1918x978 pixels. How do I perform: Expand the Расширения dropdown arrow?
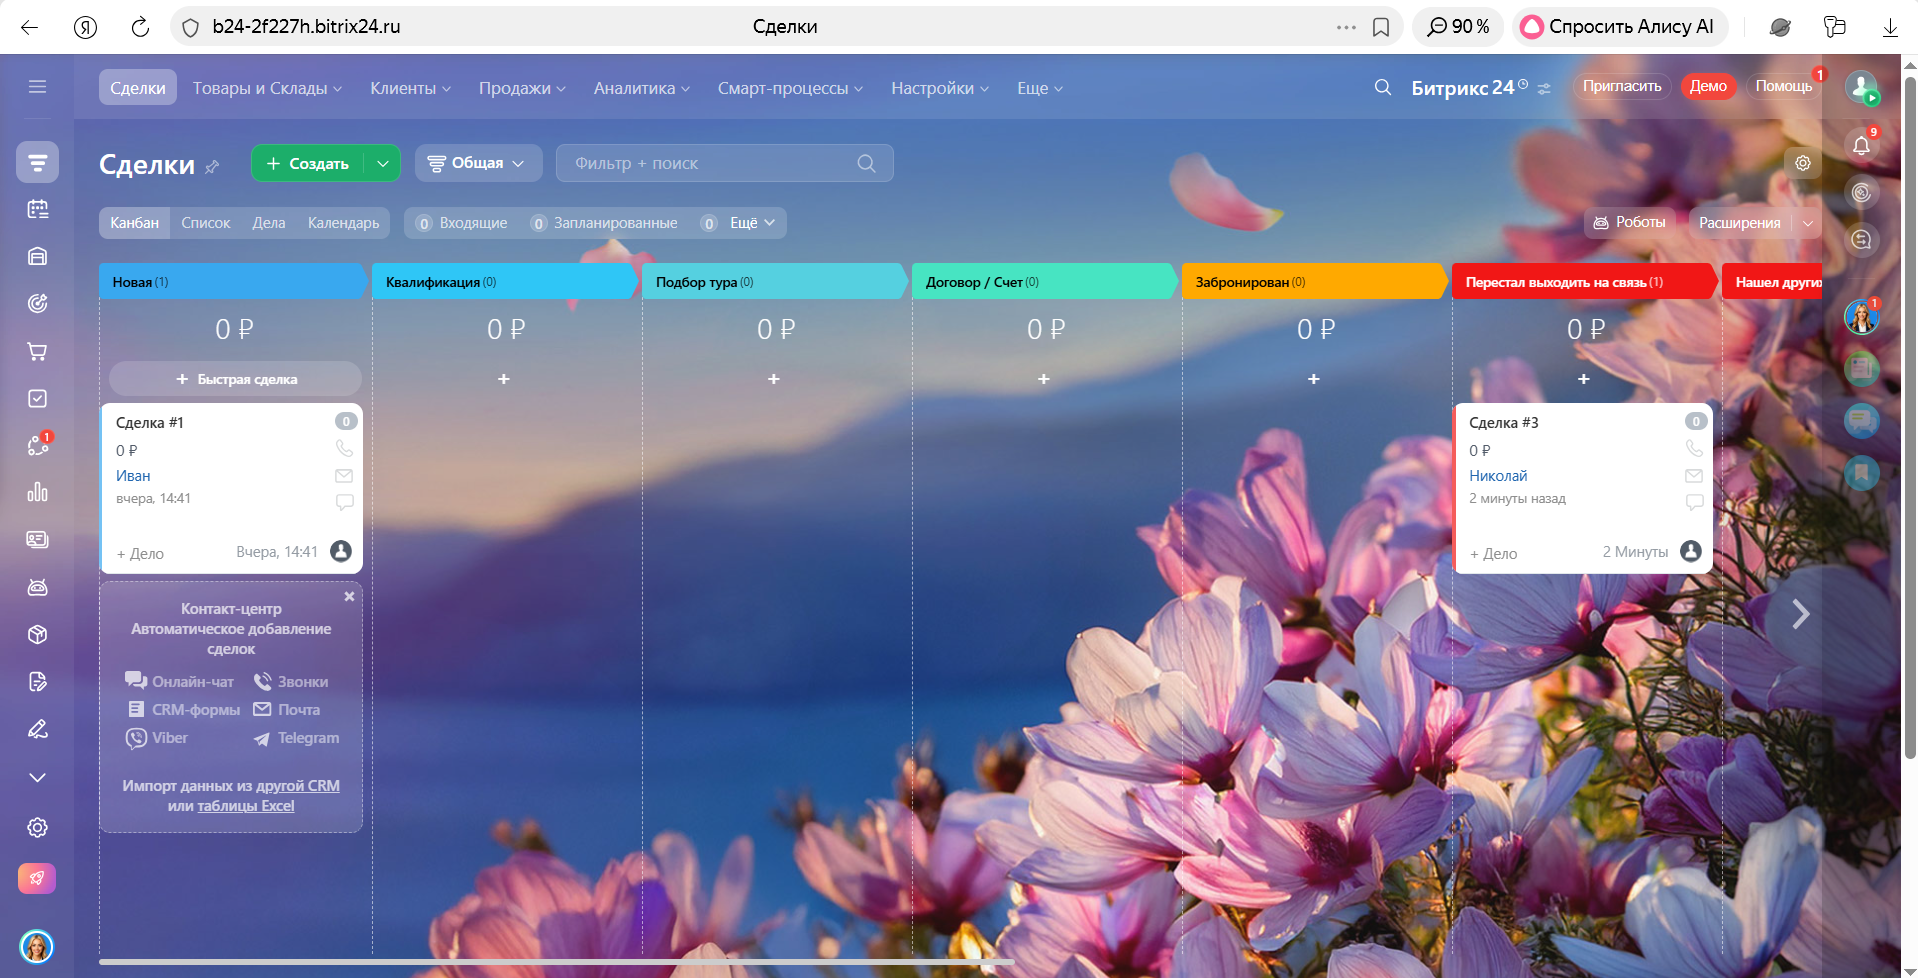pos(1807,223)
